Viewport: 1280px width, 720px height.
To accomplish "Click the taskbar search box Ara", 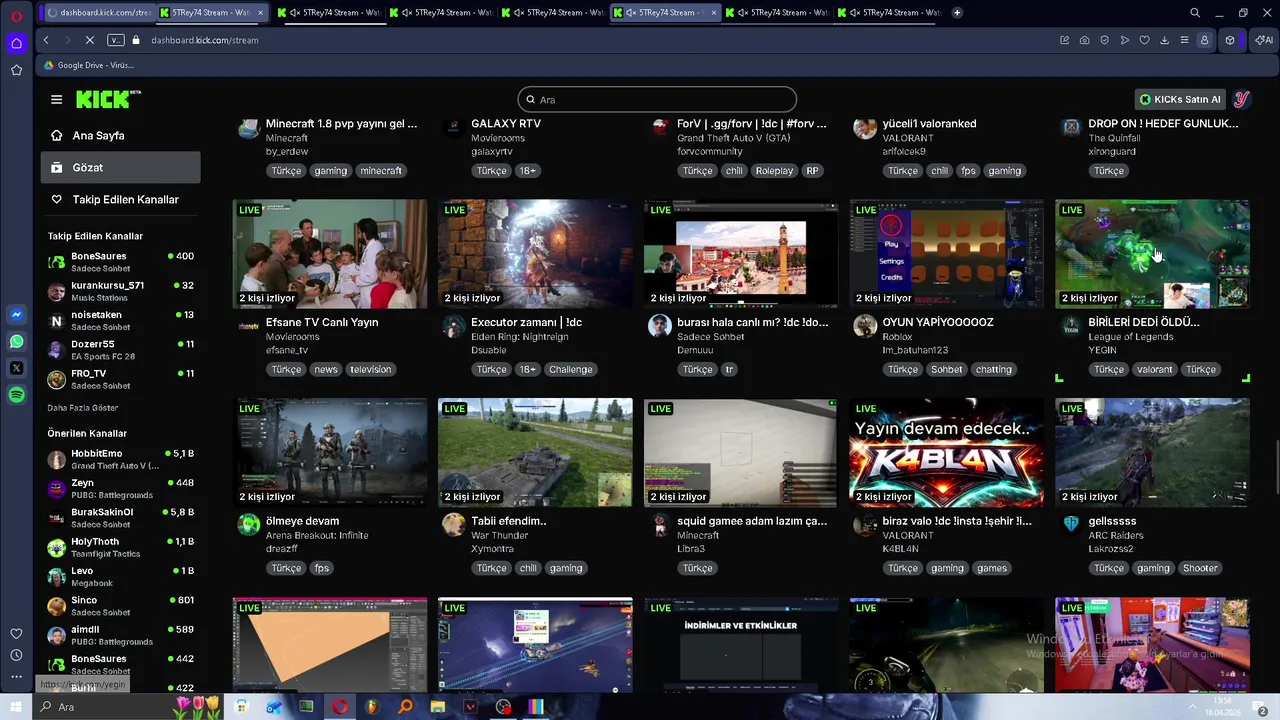I will coord(130,707).
